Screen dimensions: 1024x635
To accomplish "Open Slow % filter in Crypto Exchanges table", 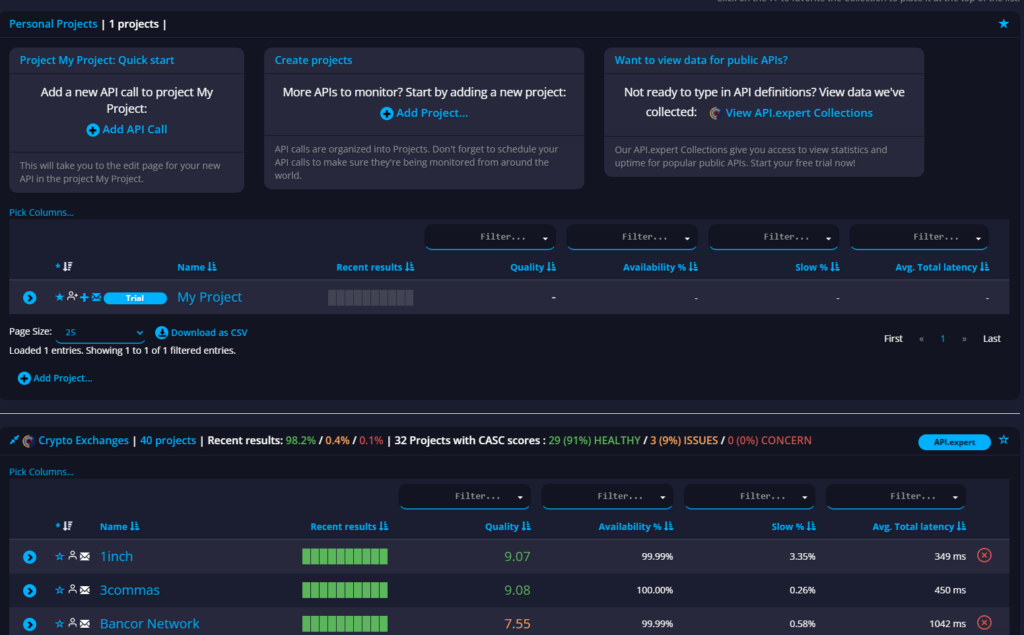I will pos(750,497).
